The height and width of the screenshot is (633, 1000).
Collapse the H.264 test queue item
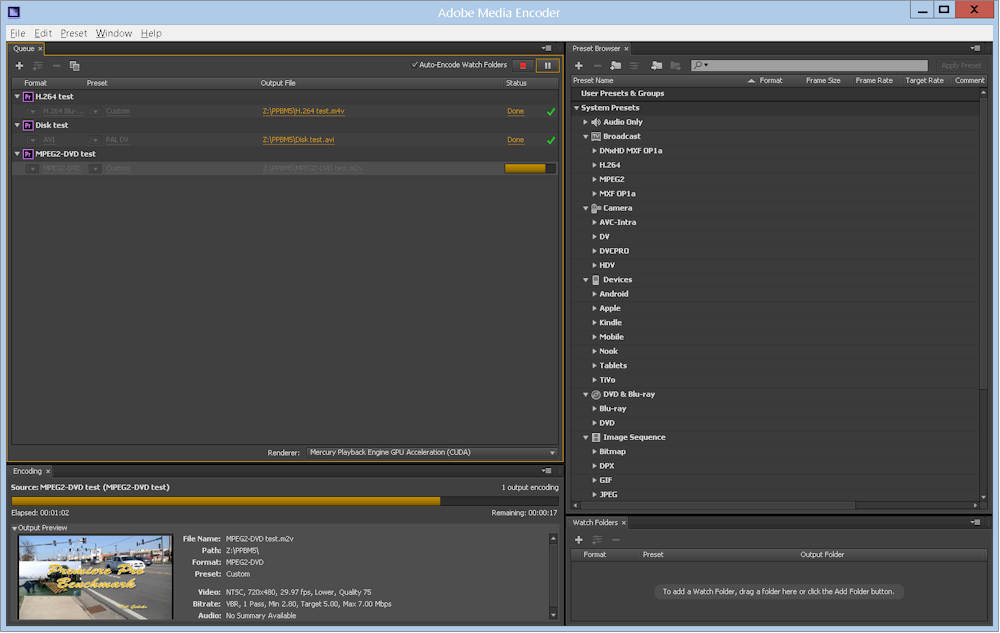click(x=17, y=97)
